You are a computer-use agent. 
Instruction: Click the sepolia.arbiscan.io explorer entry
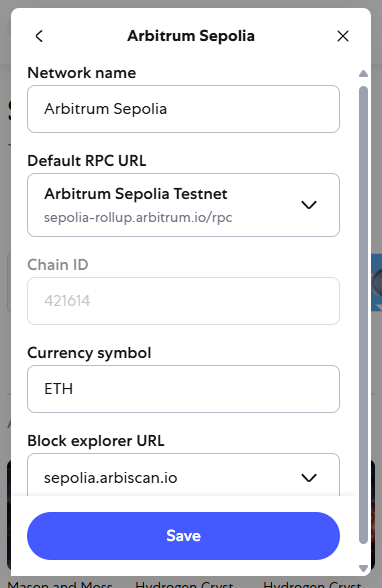[110, 478]
